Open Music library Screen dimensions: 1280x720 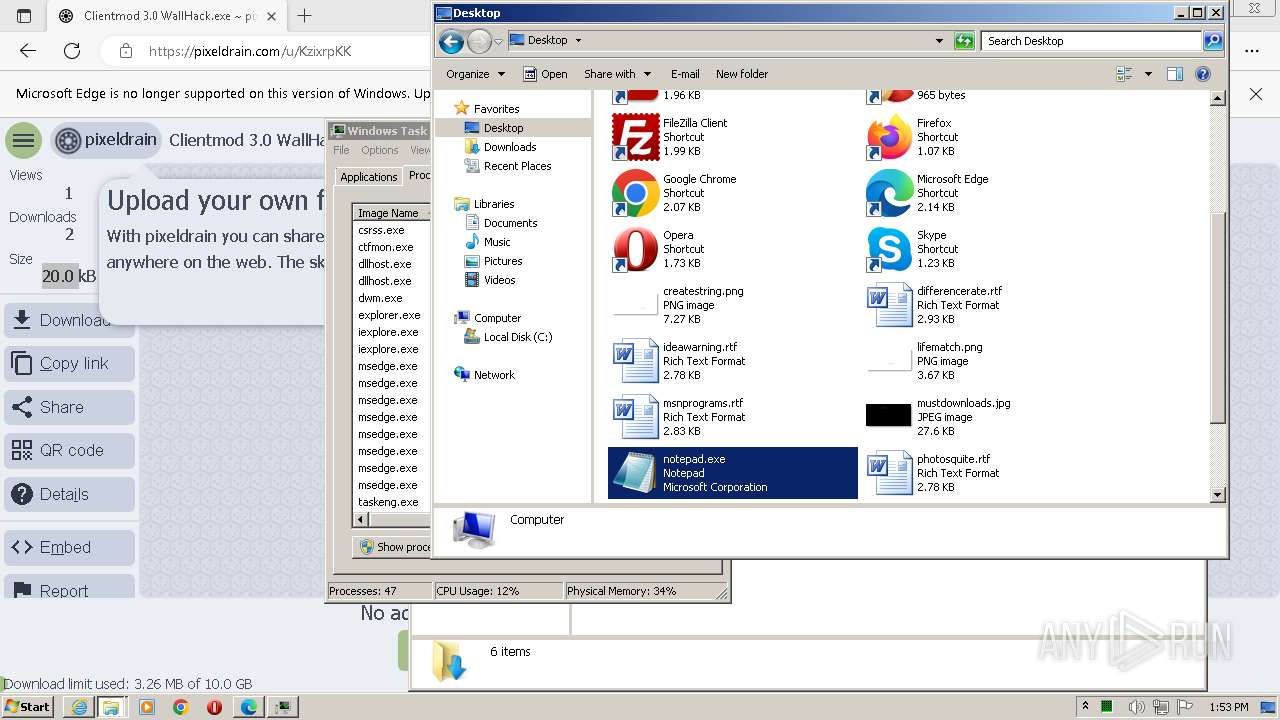497,242
